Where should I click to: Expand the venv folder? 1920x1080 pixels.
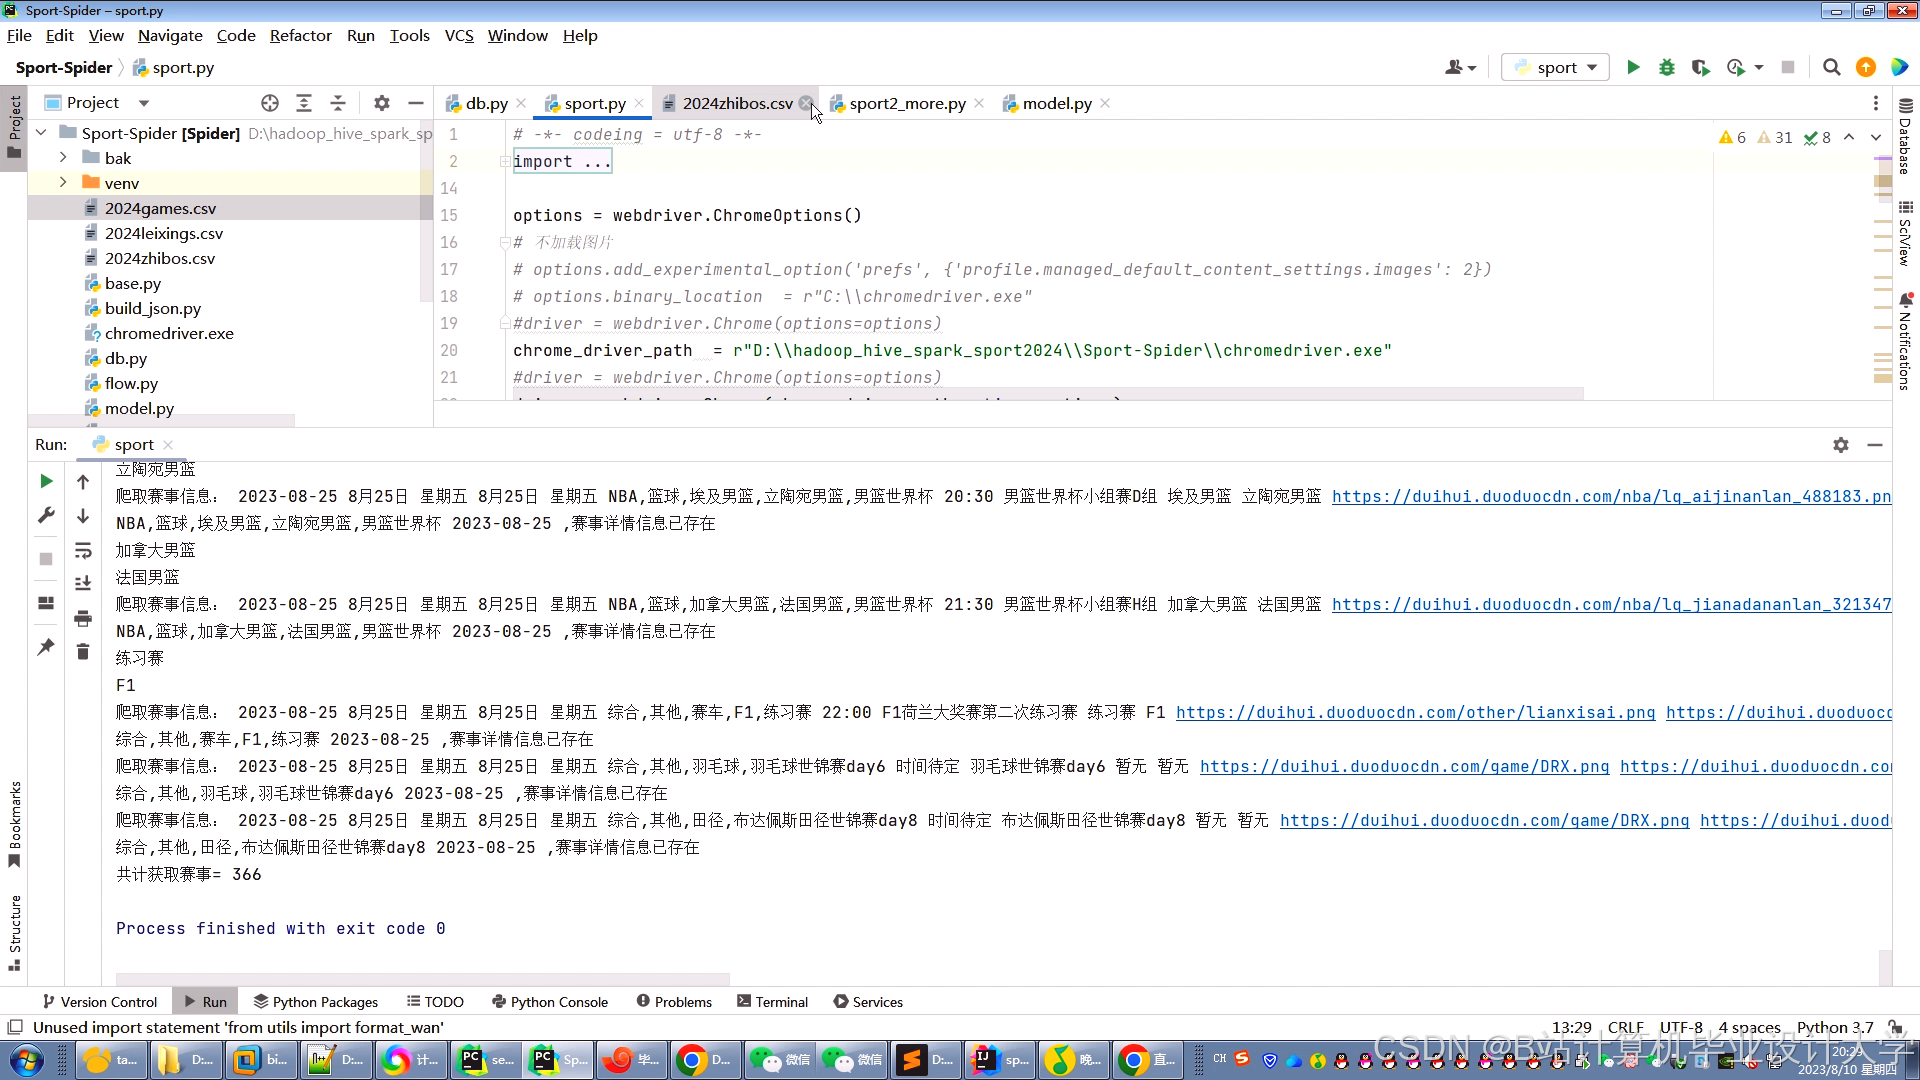pos(63,183)
